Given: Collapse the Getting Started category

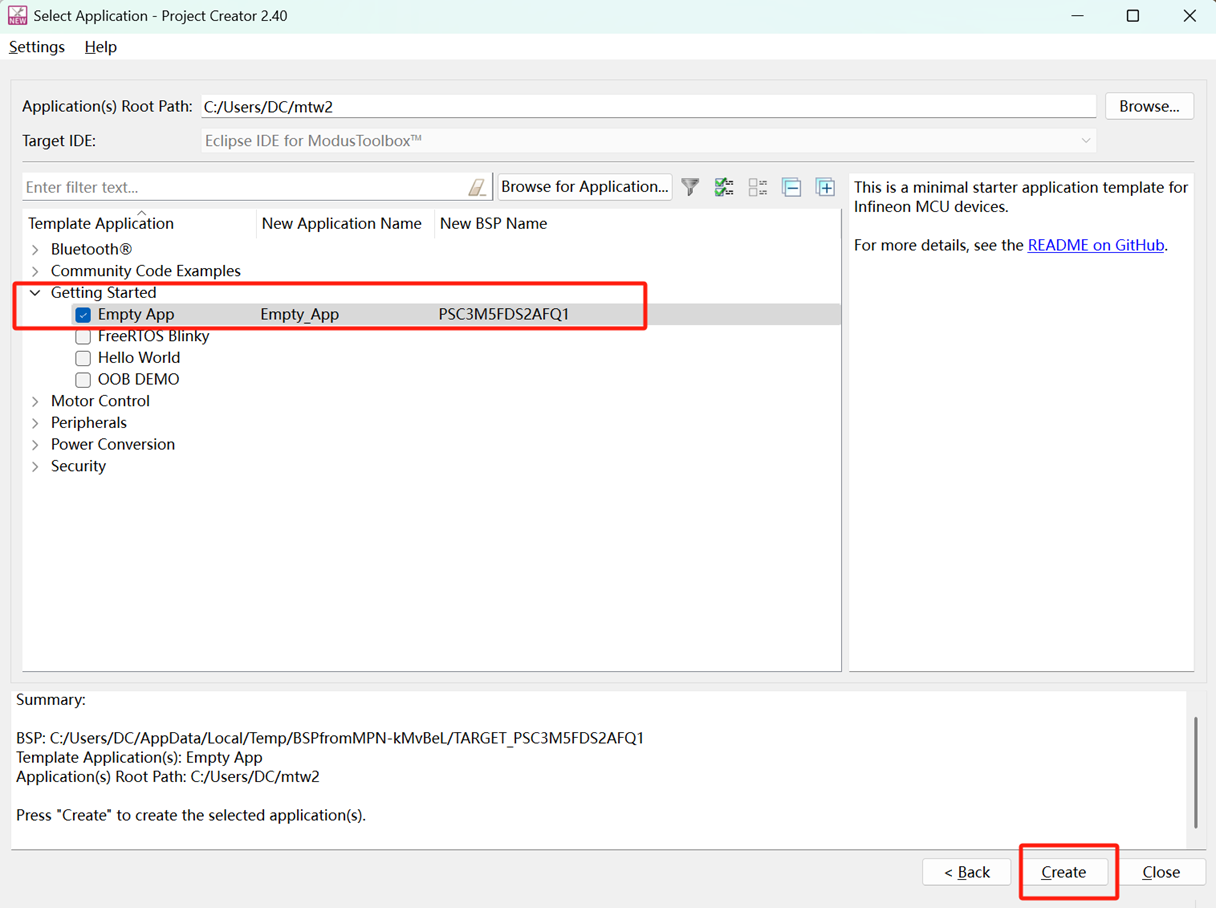Looking at the screenshot, I should (x=36, y=293).
